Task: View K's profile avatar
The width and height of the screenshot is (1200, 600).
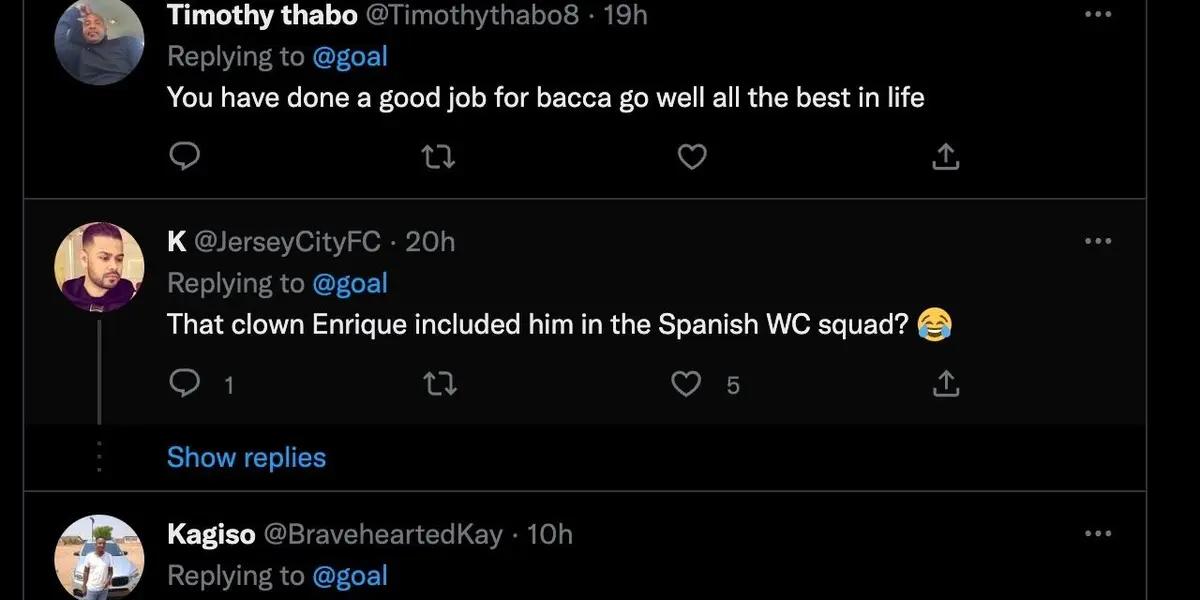Action: click(x=99, y=266)
